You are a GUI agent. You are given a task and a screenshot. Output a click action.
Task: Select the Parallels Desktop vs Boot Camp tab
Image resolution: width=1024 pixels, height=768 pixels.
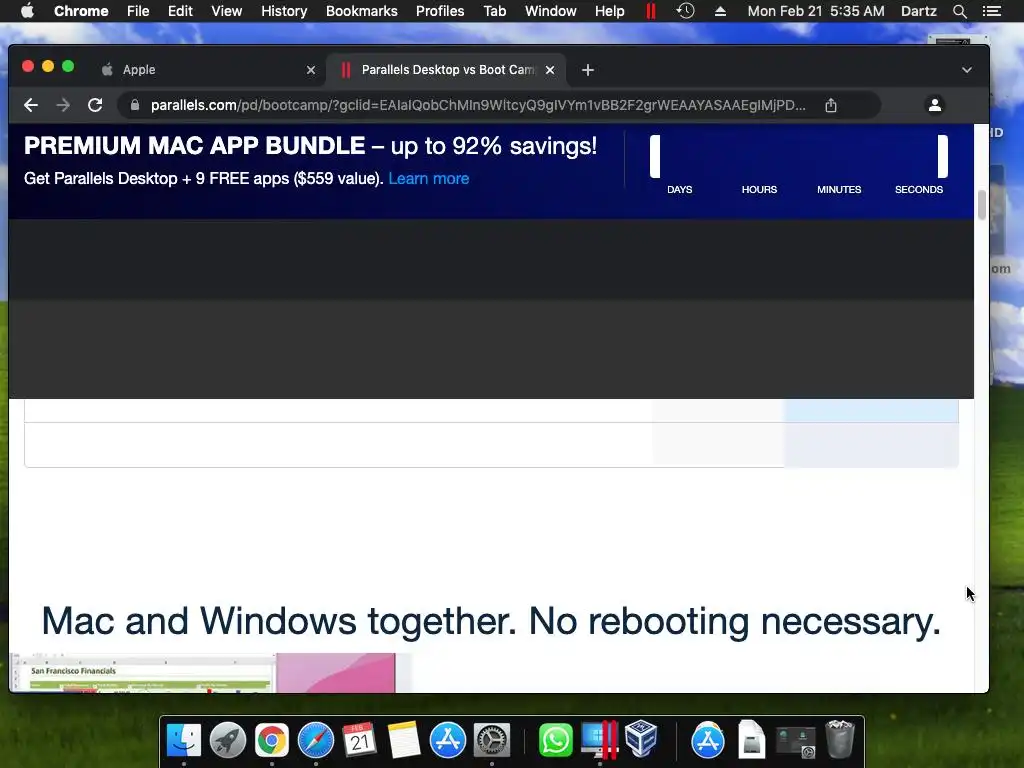(447, 70)
